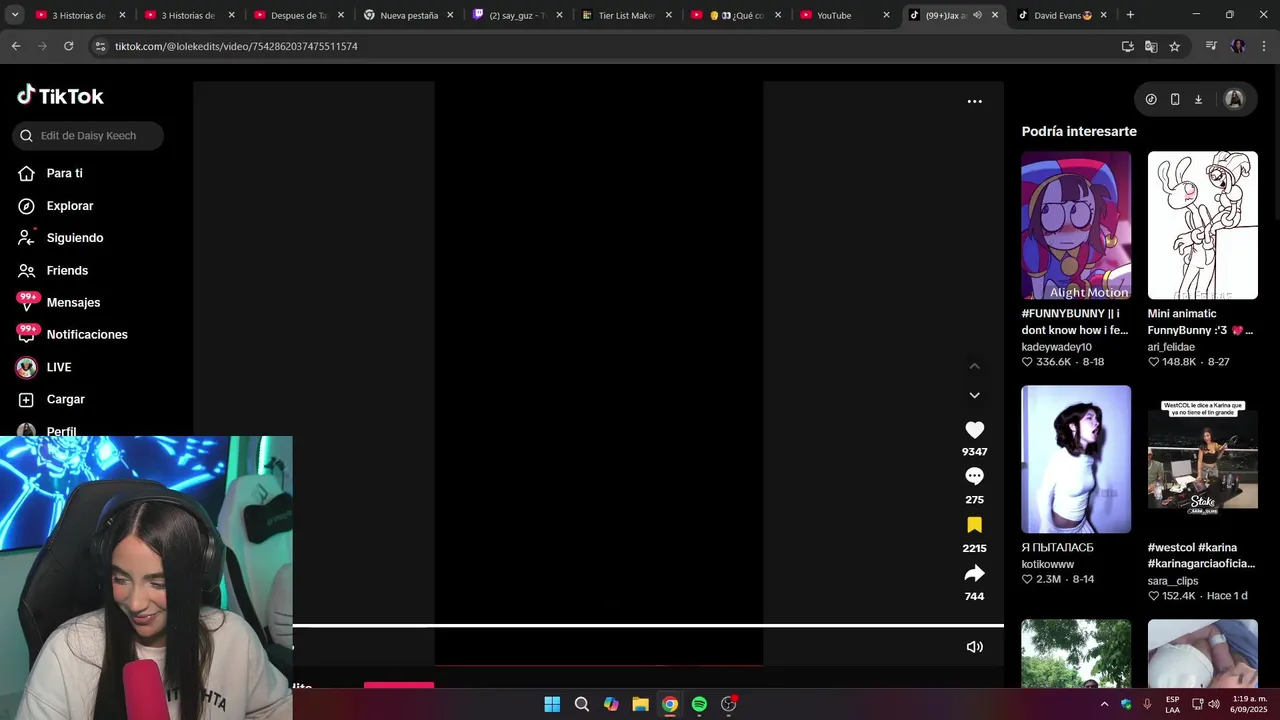Screen dimensions: 1280x720
Task: Click the browser address bar URL
Action: (236, 46)
